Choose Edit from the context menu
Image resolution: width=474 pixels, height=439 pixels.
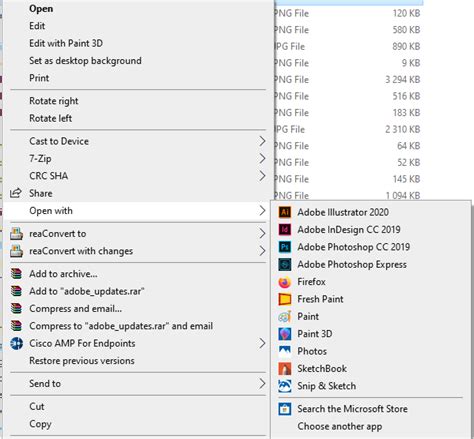click(37, 26)
